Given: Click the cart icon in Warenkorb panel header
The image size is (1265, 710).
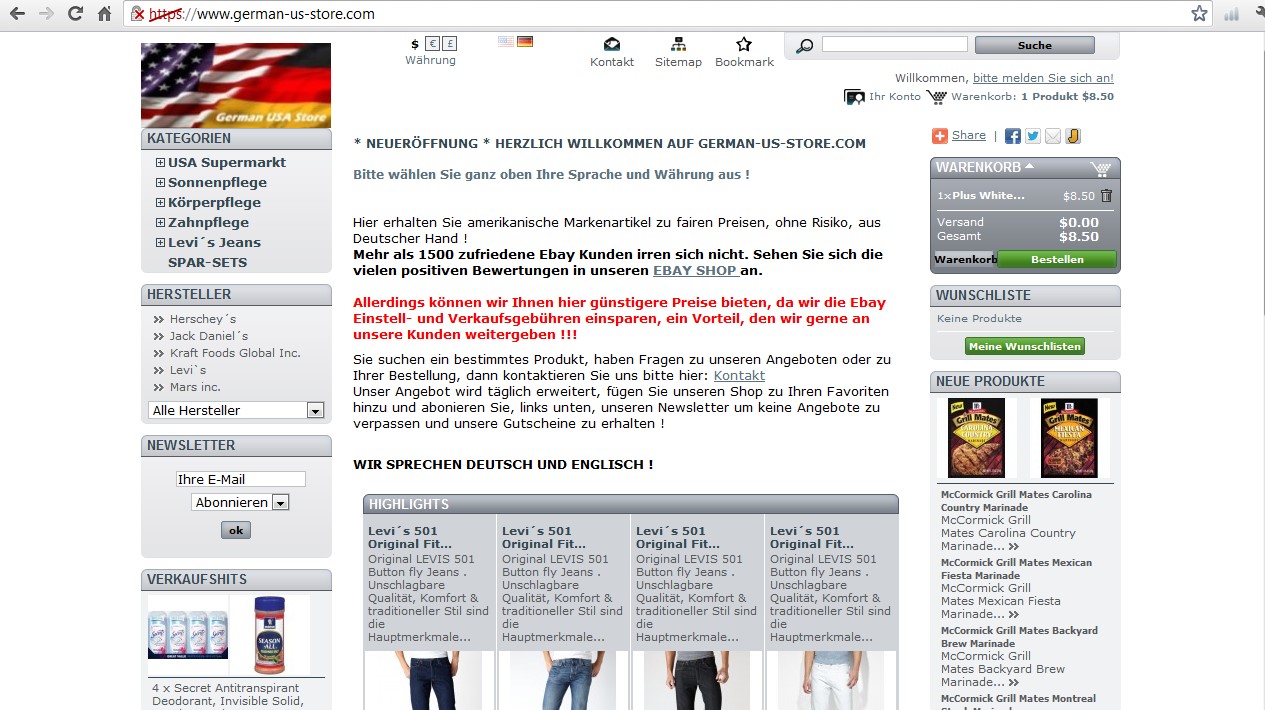Looking at the screenshot, I should [1101, 168].
